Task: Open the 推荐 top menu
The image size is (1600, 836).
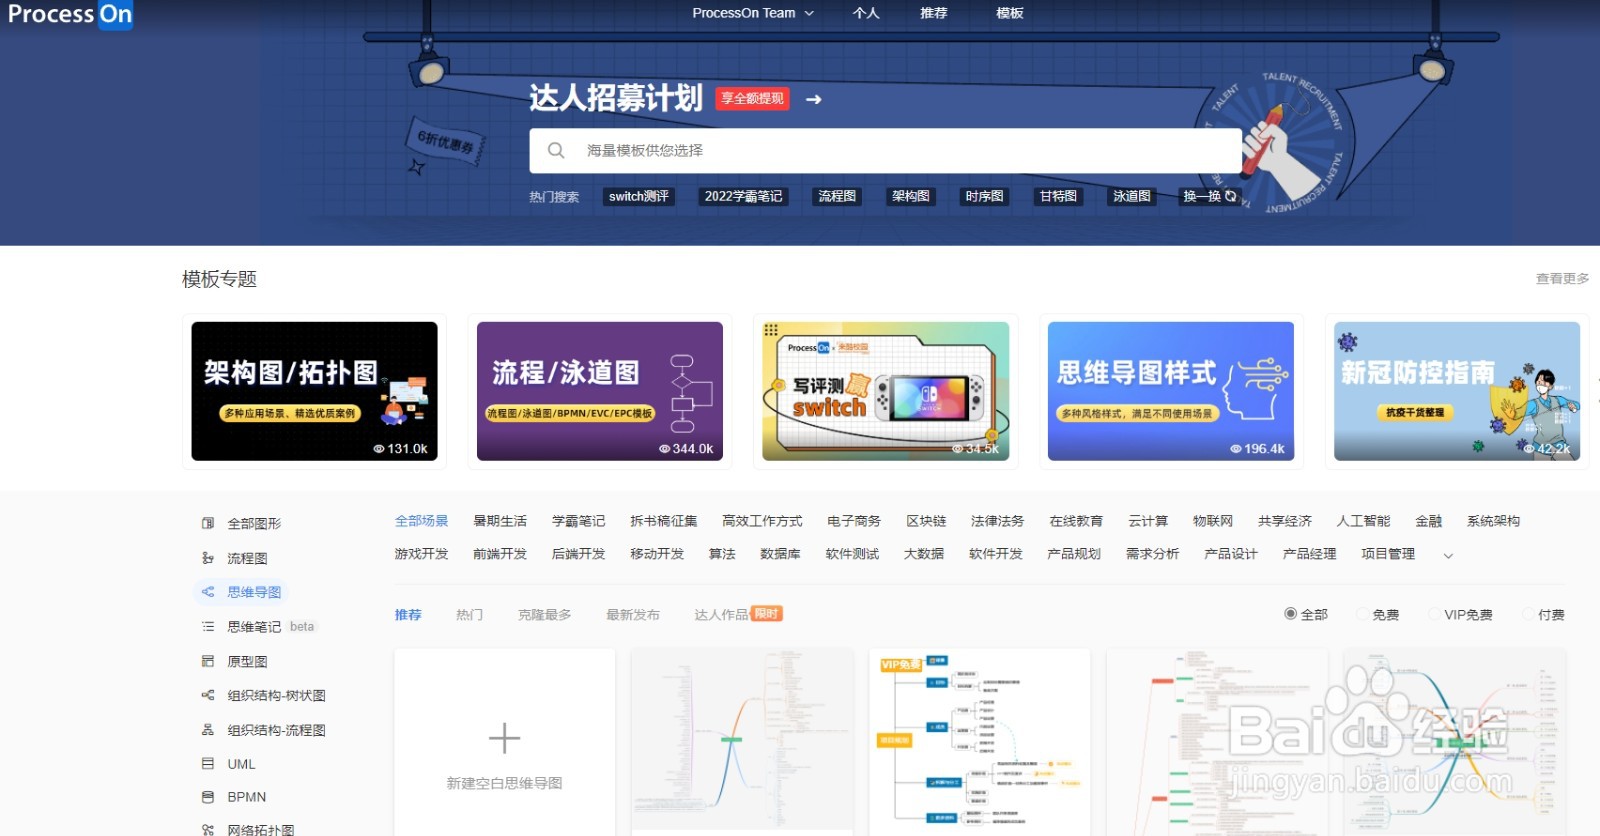Action: click(934, 13)
